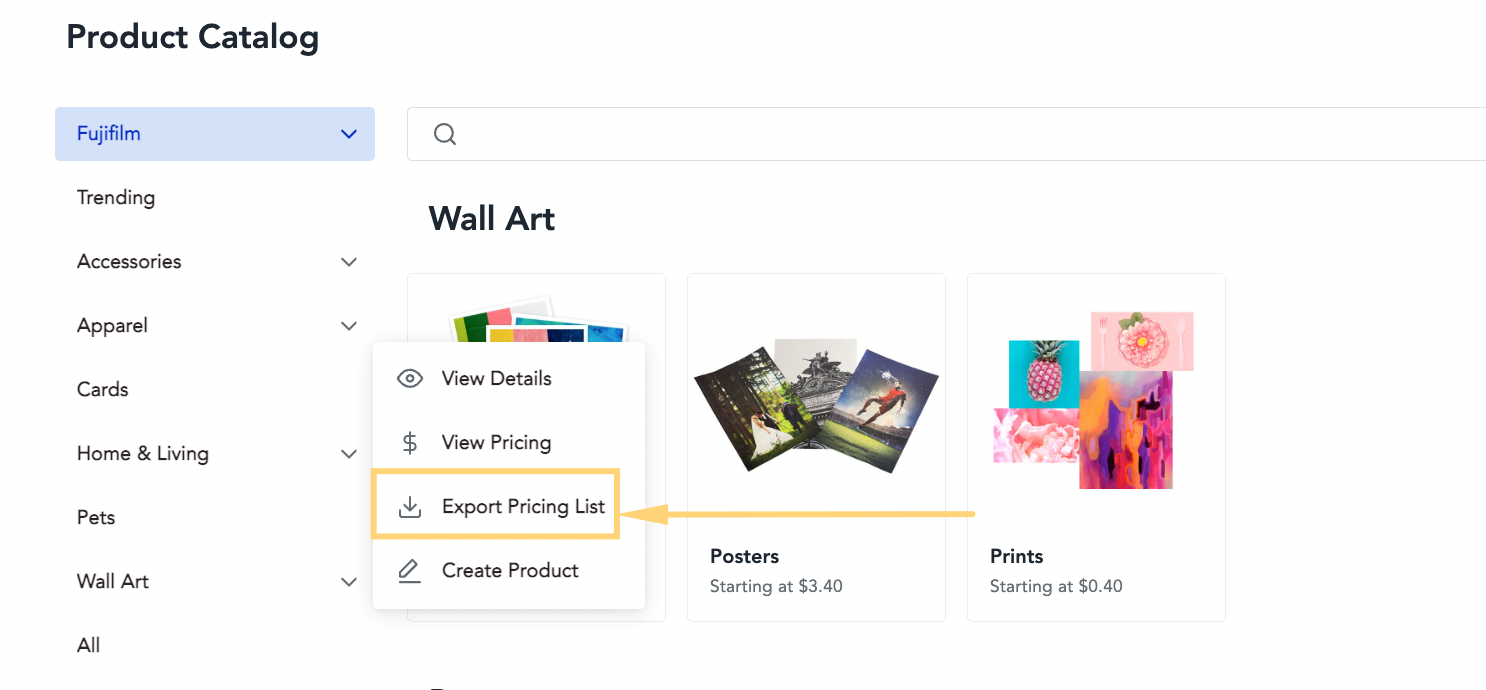Open the Pets category
The height and width of the screenshot is (690, 1486).
(96, 518)
